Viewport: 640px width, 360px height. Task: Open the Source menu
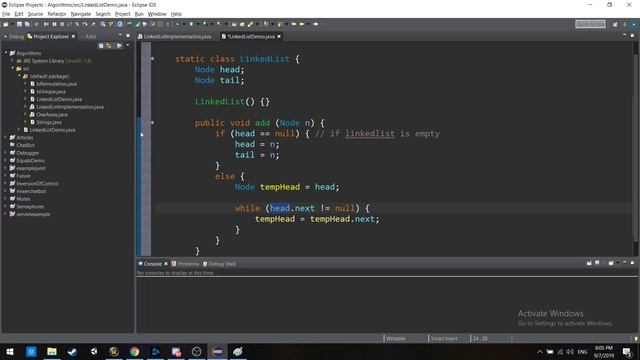pyautogui.click(x=35, y=14)
